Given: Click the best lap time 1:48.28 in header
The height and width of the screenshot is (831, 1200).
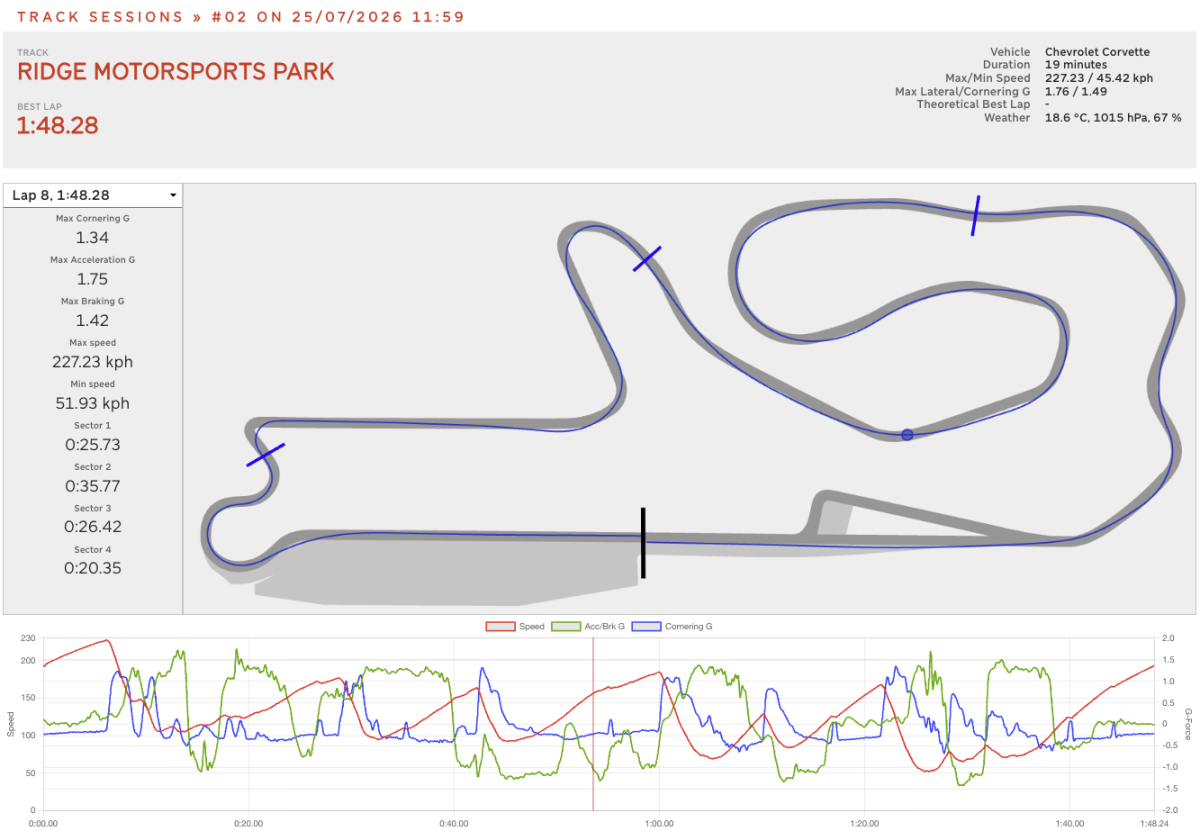Looking at the screenshot, I should pyautogui.click(x=57, y=125).
